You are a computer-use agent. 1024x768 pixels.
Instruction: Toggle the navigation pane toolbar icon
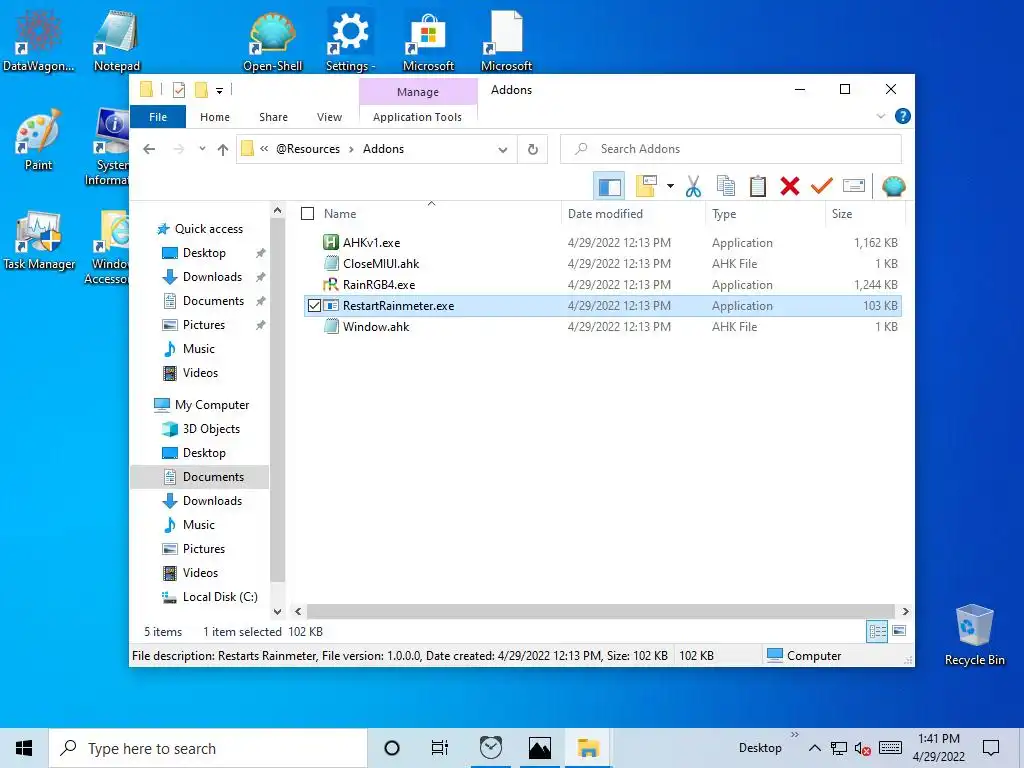pyautogui.click(x=609, y=187)
